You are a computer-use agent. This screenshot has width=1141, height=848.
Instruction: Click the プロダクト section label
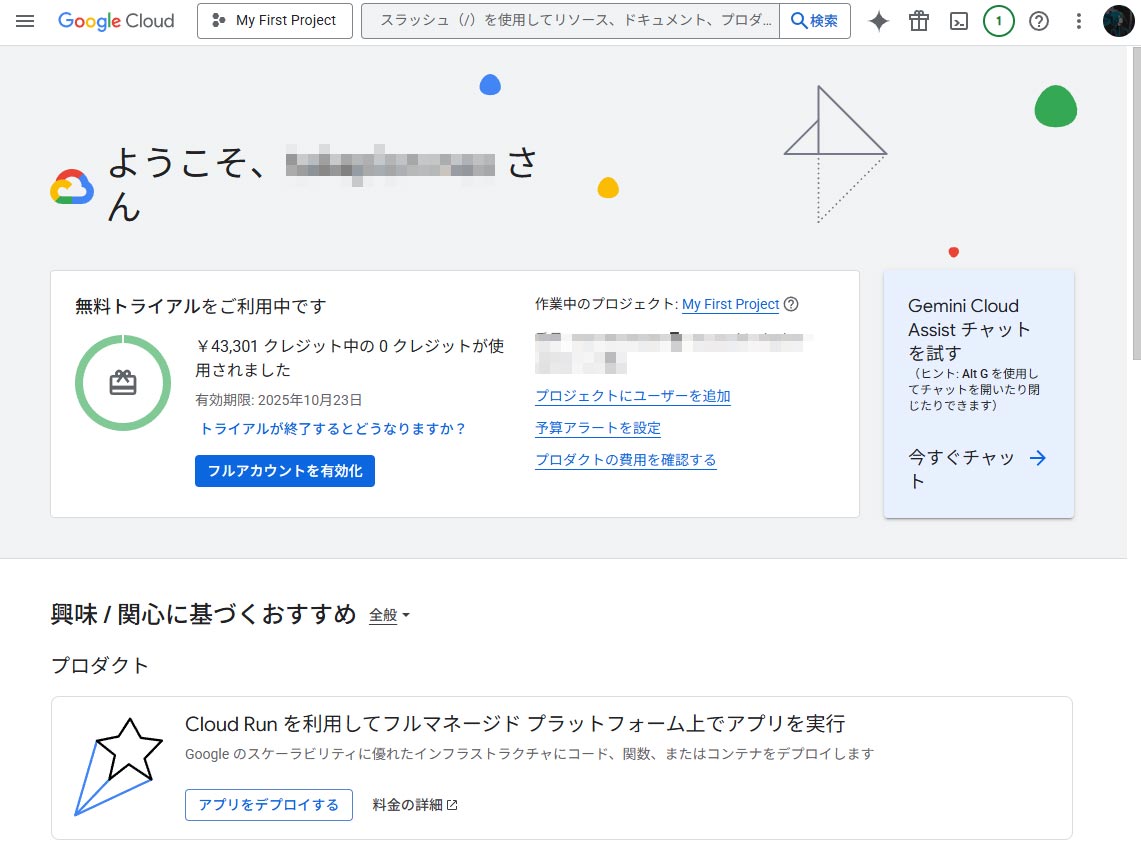coord(100,665)
